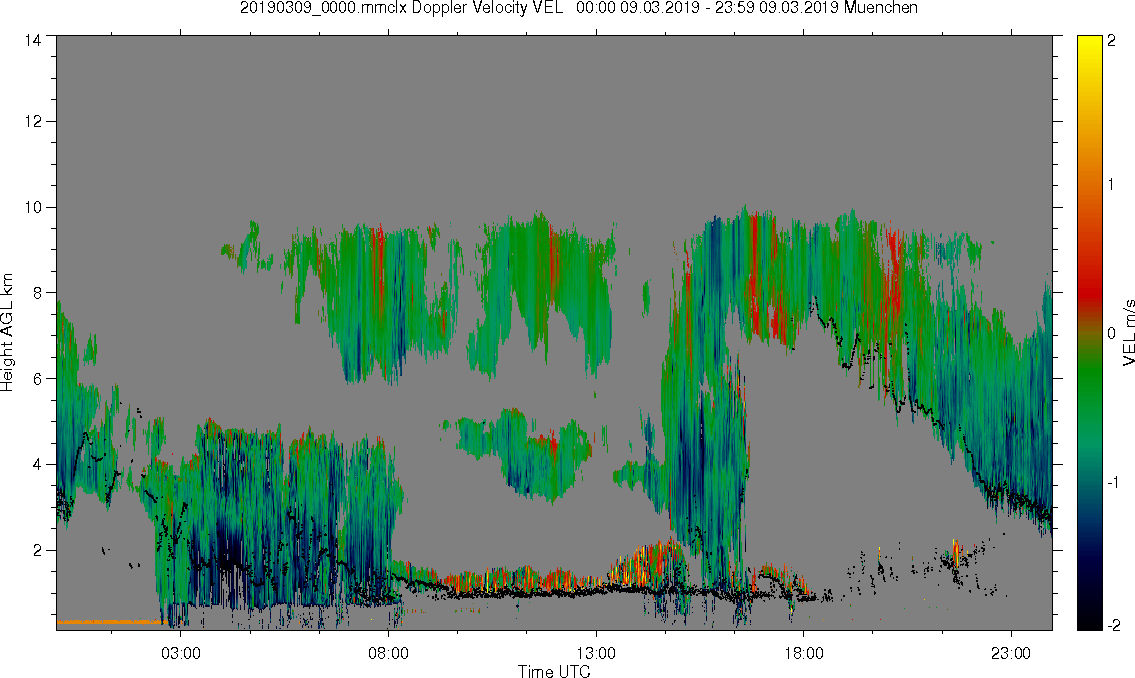The height and width of the screenshot is (678, 1135).
Task: Click the 4 km height tick label
Action: coord(36,465)
